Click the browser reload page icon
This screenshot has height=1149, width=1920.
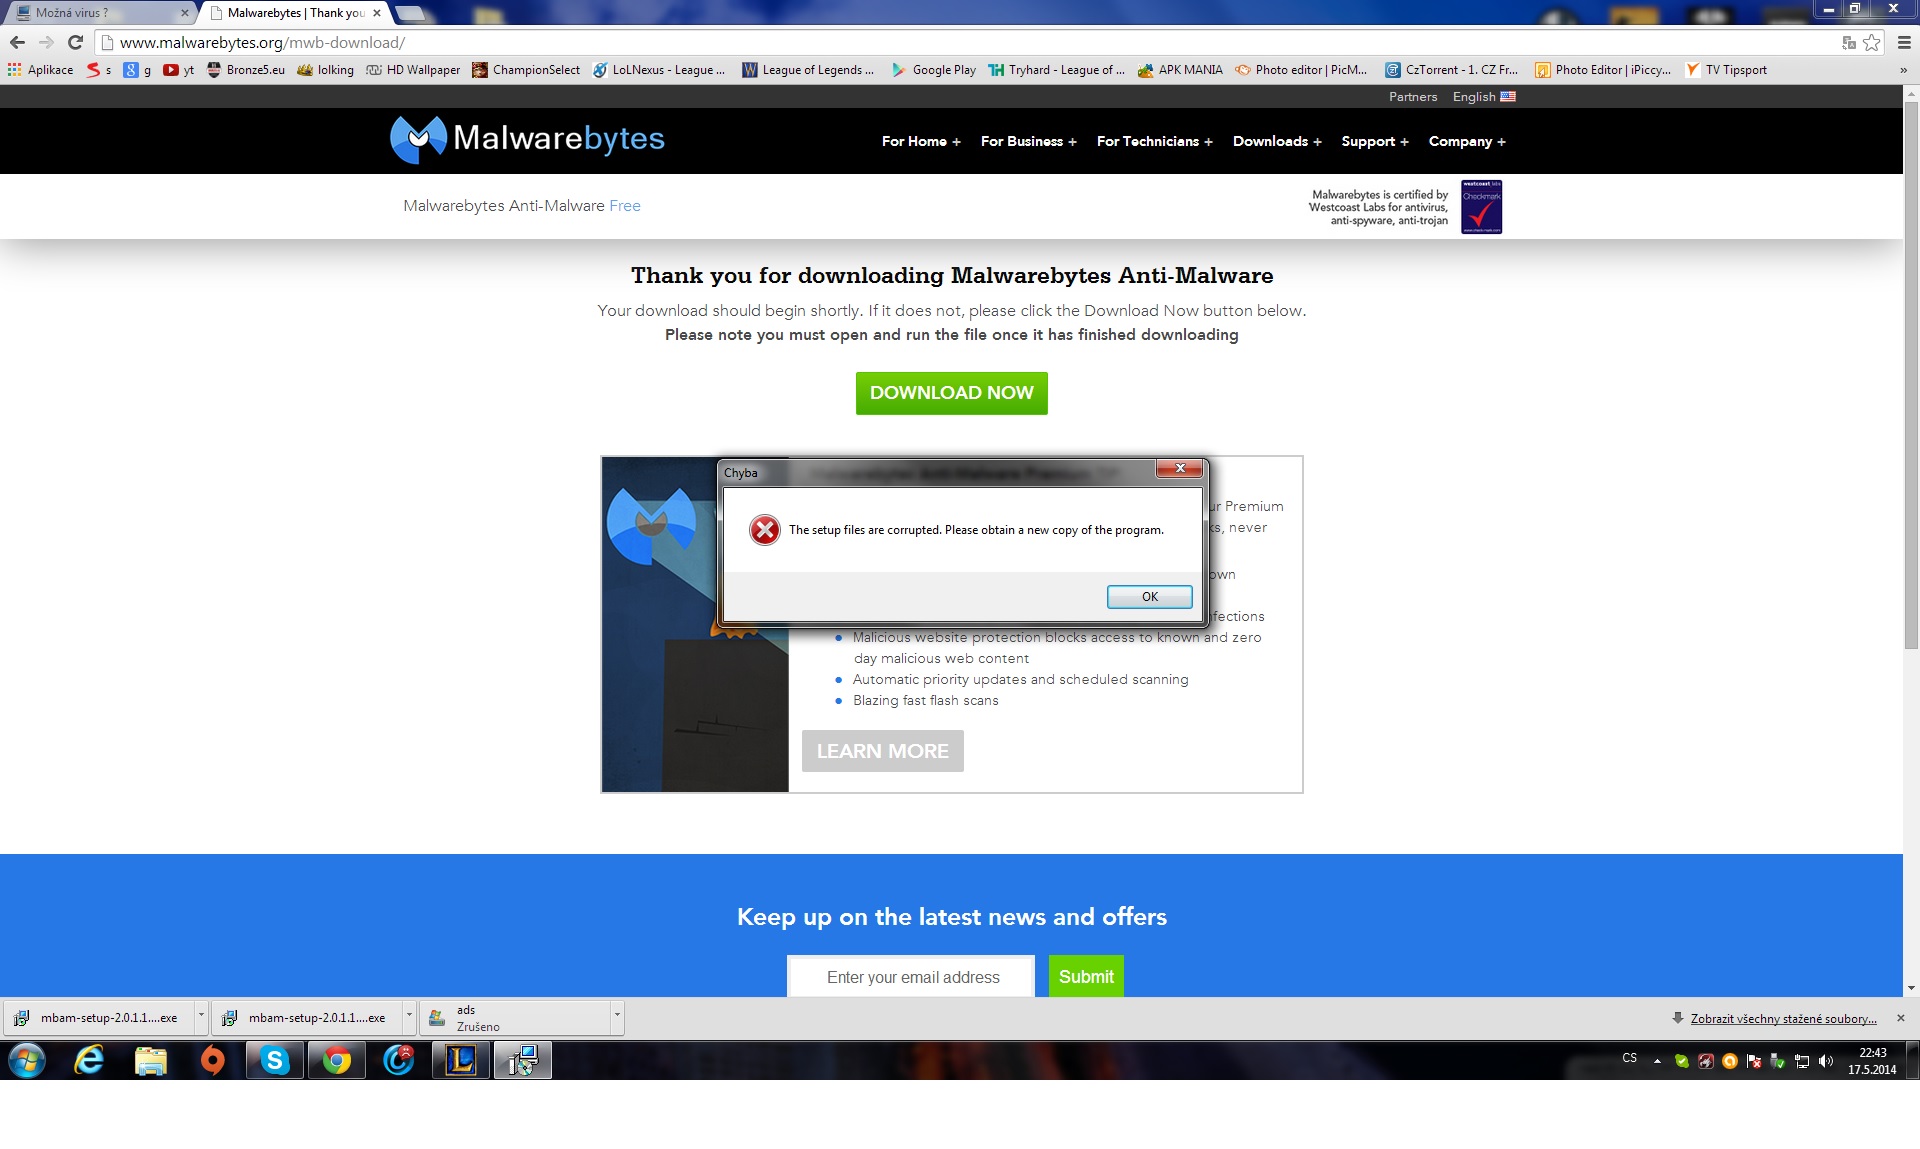[x=75, y=42]
